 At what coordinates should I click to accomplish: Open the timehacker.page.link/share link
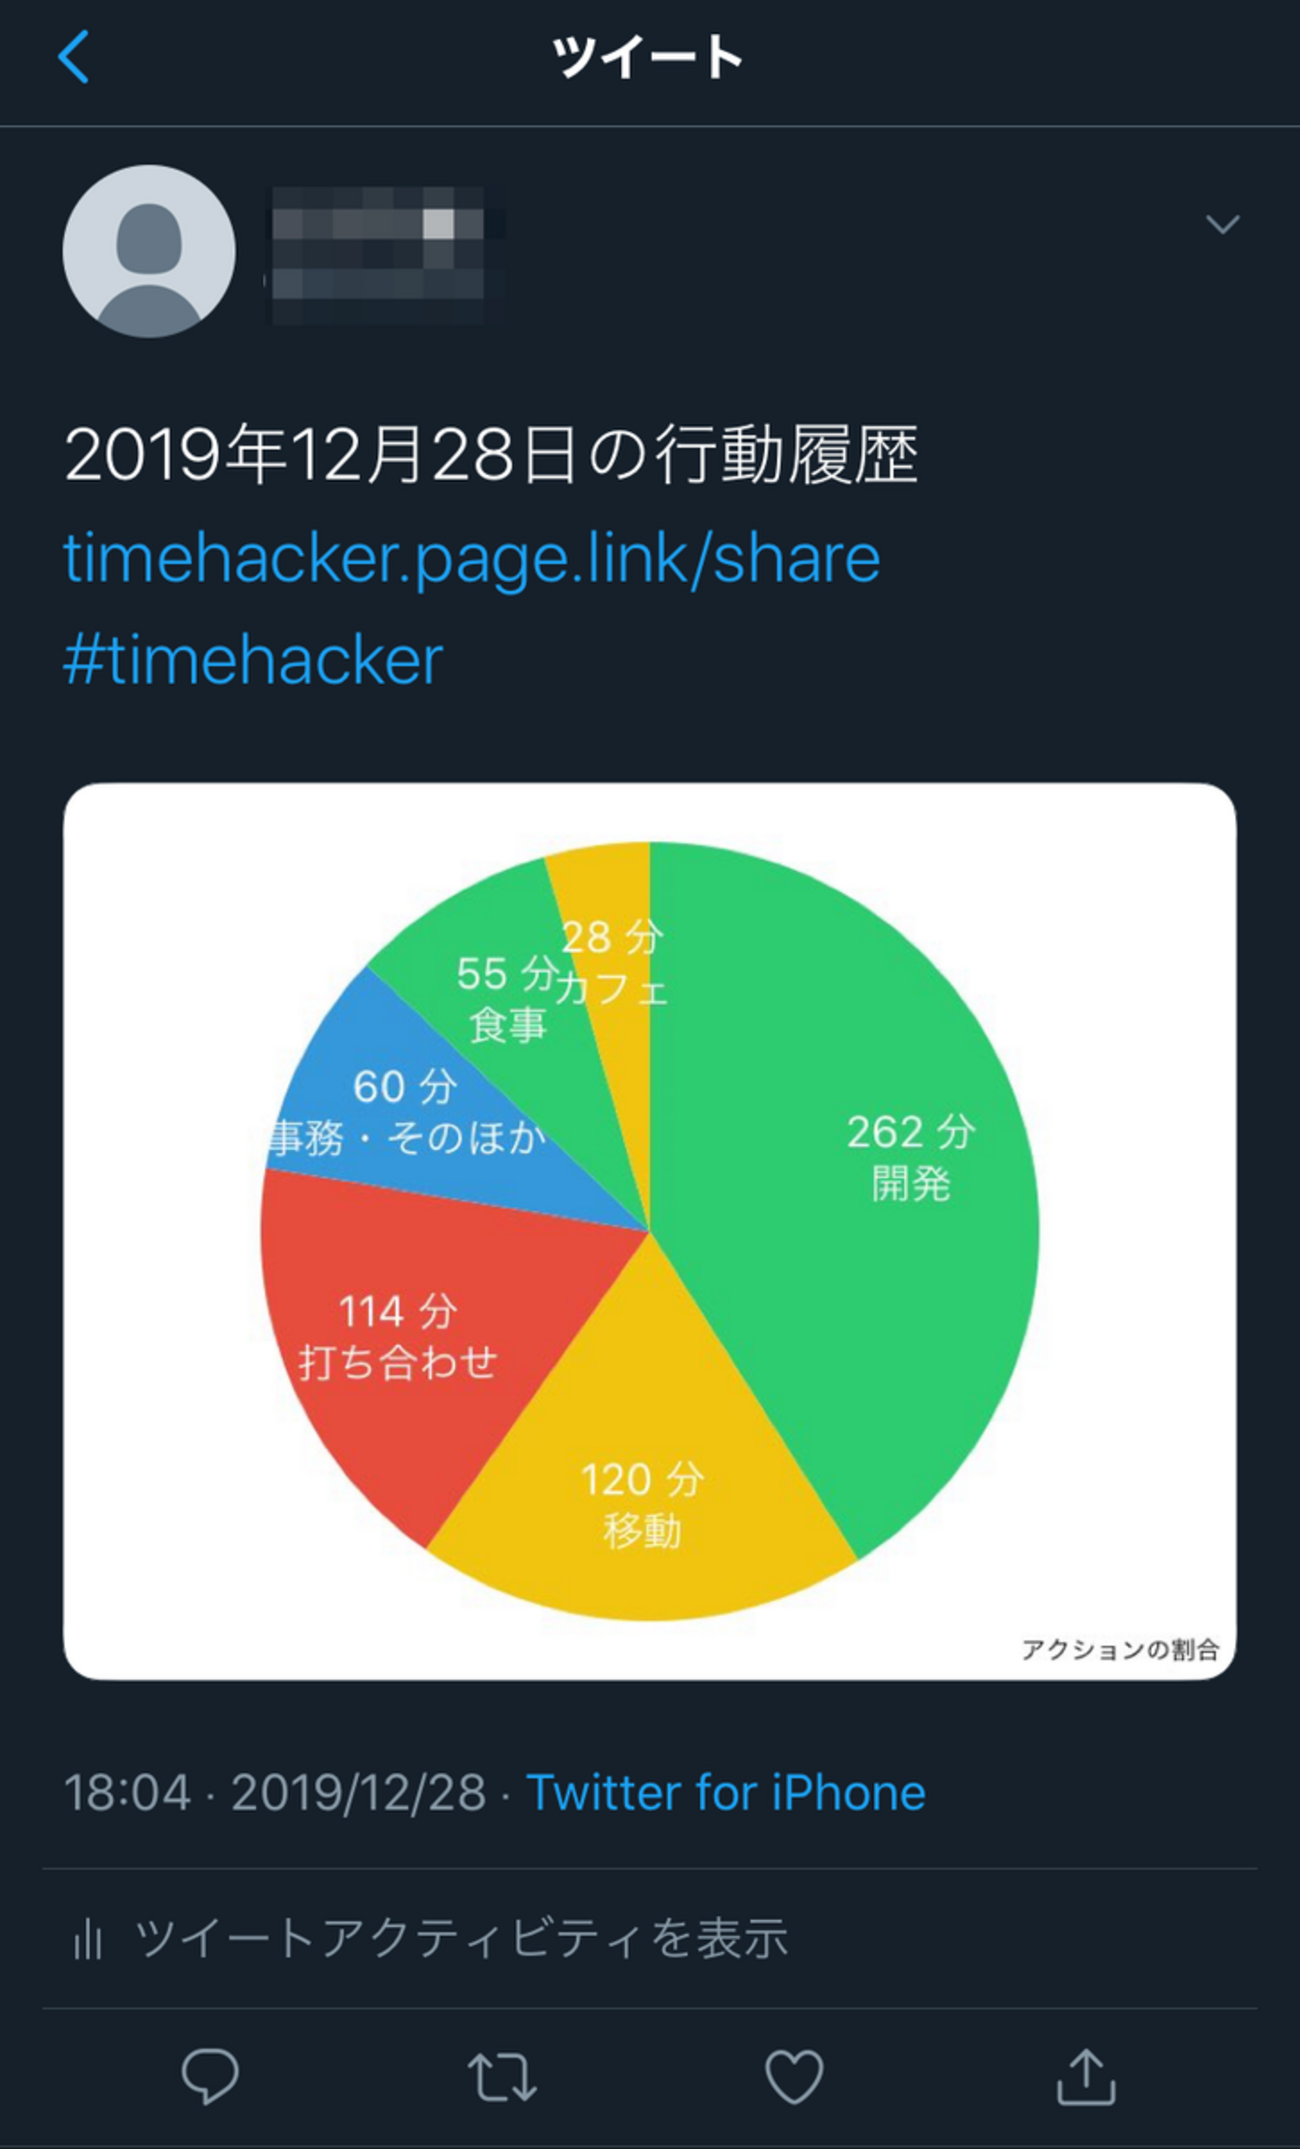pos(471,558)
